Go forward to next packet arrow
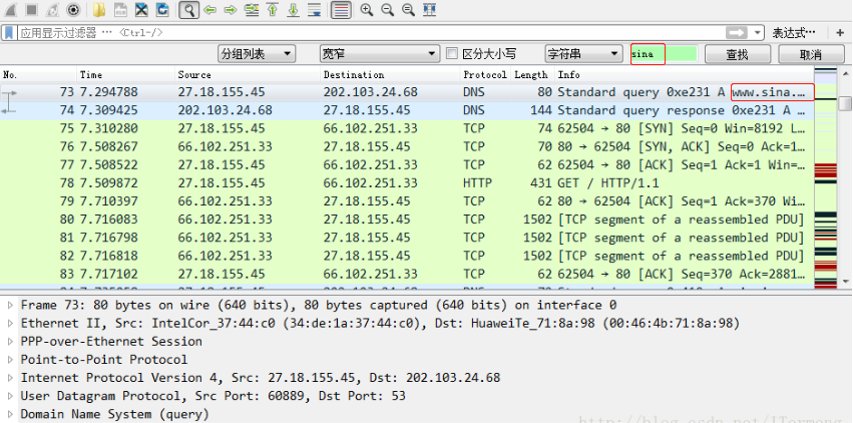The height and width of the screenshot is (423, 853). tap(231, 10)
